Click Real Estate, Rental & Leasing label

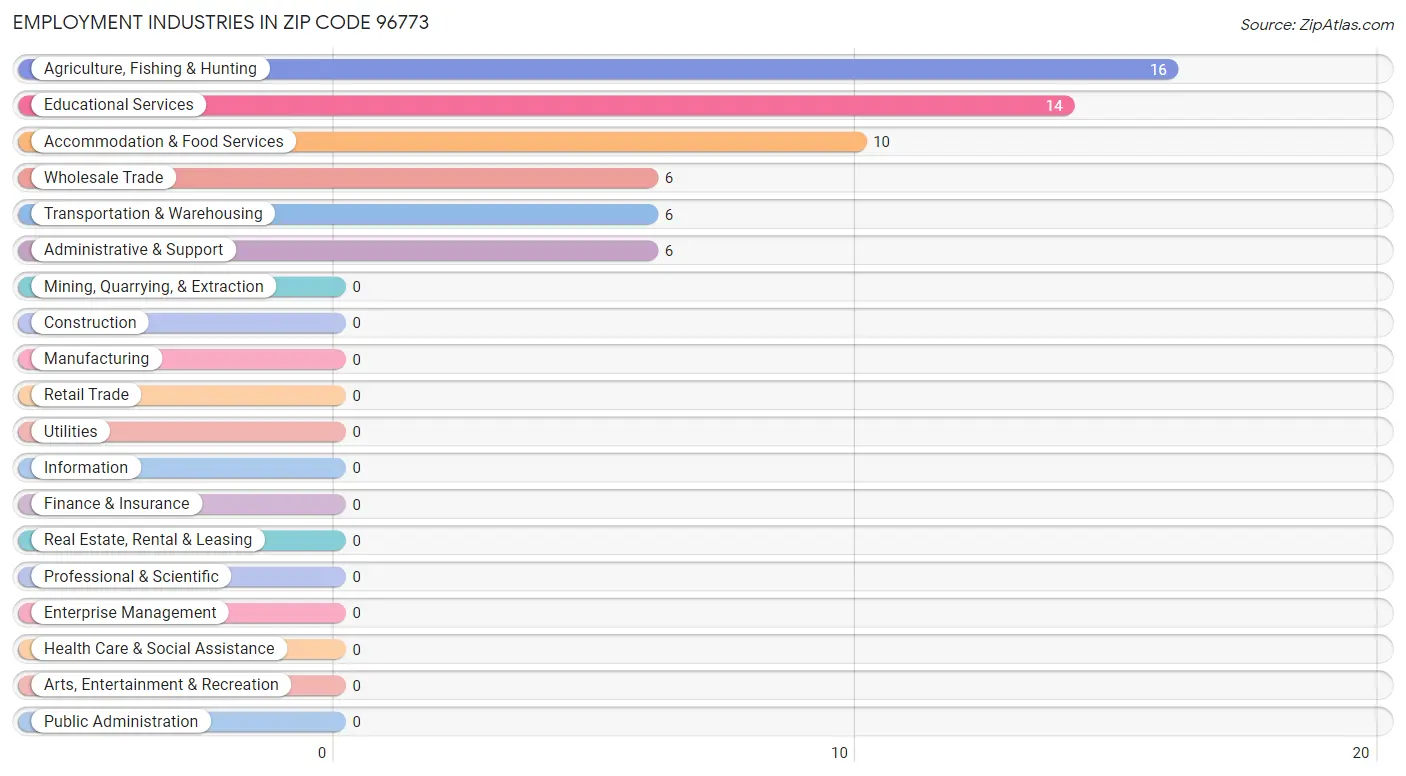pyautogui.click(x=148, y=540)
